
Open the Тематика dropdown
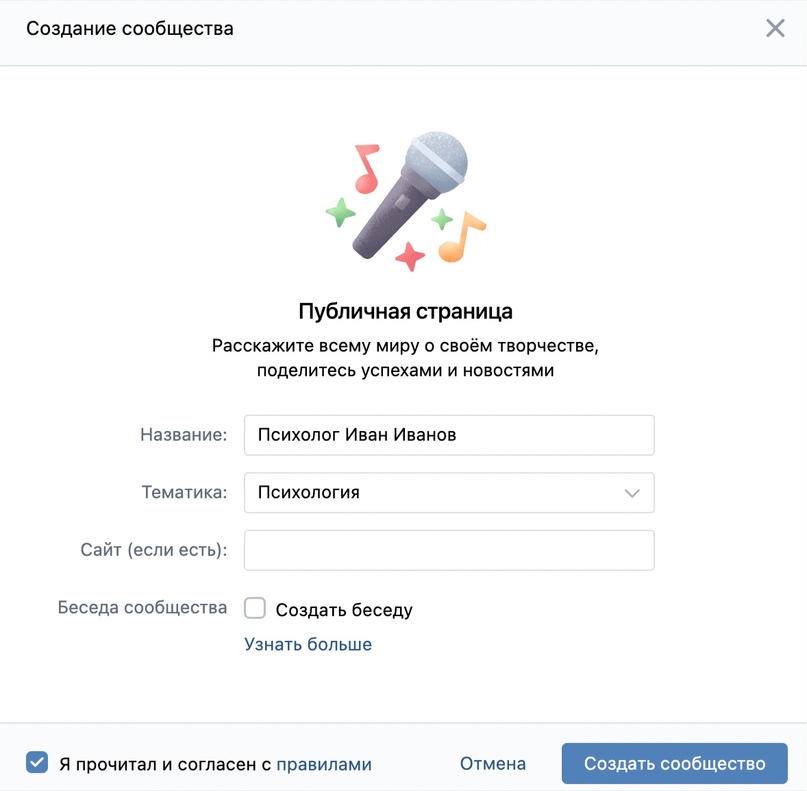pyautogui.click(x=449, y=493)
